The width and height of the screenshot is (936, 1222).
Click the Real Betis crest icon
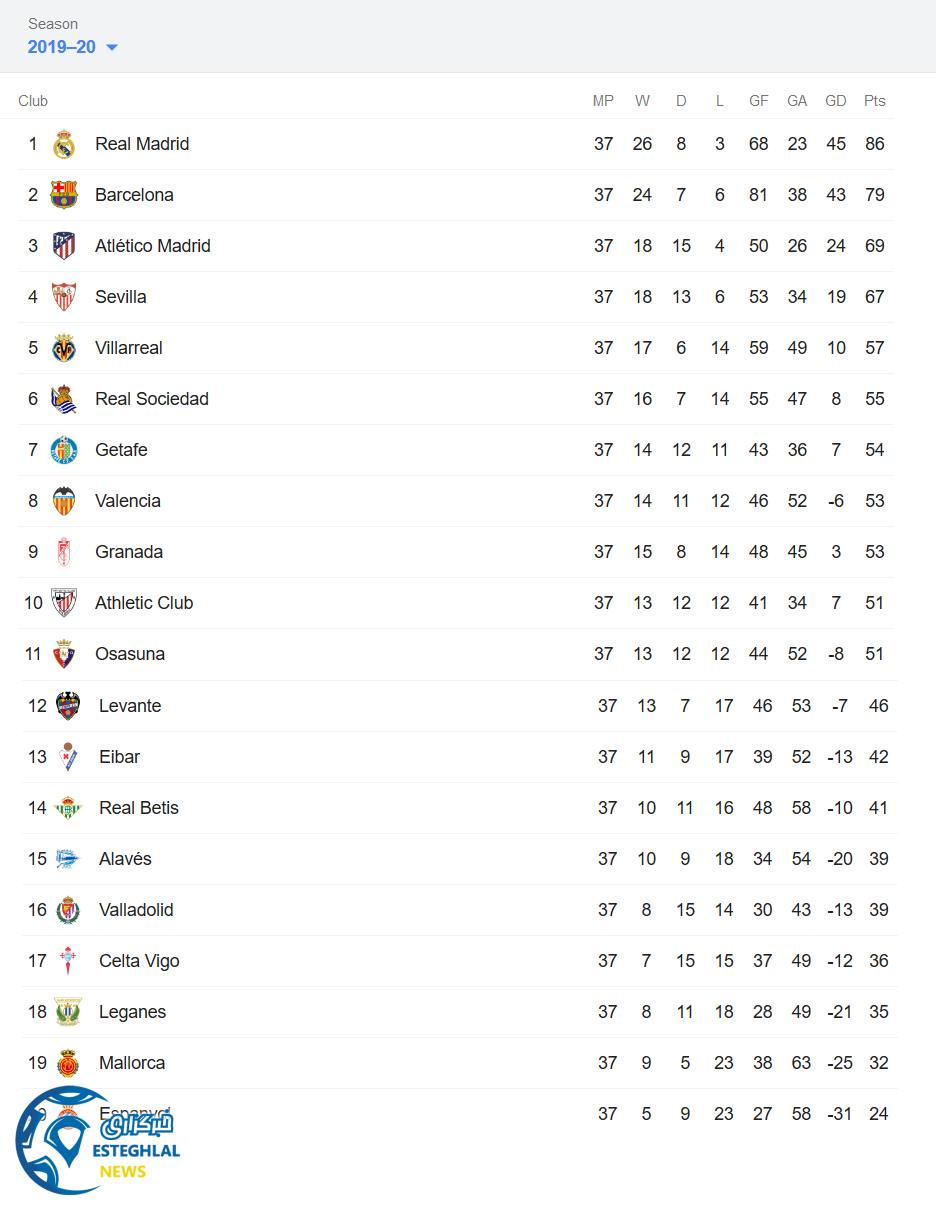point(68,808)
